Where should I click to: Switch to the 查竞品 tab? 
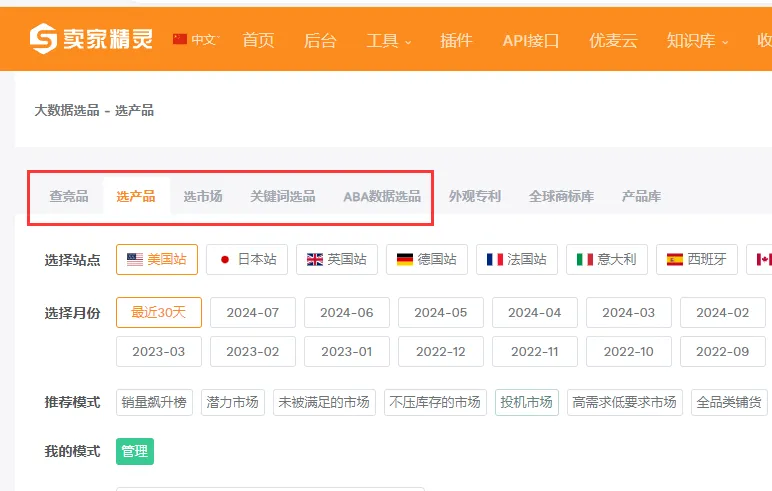click(x=69, y=196)
